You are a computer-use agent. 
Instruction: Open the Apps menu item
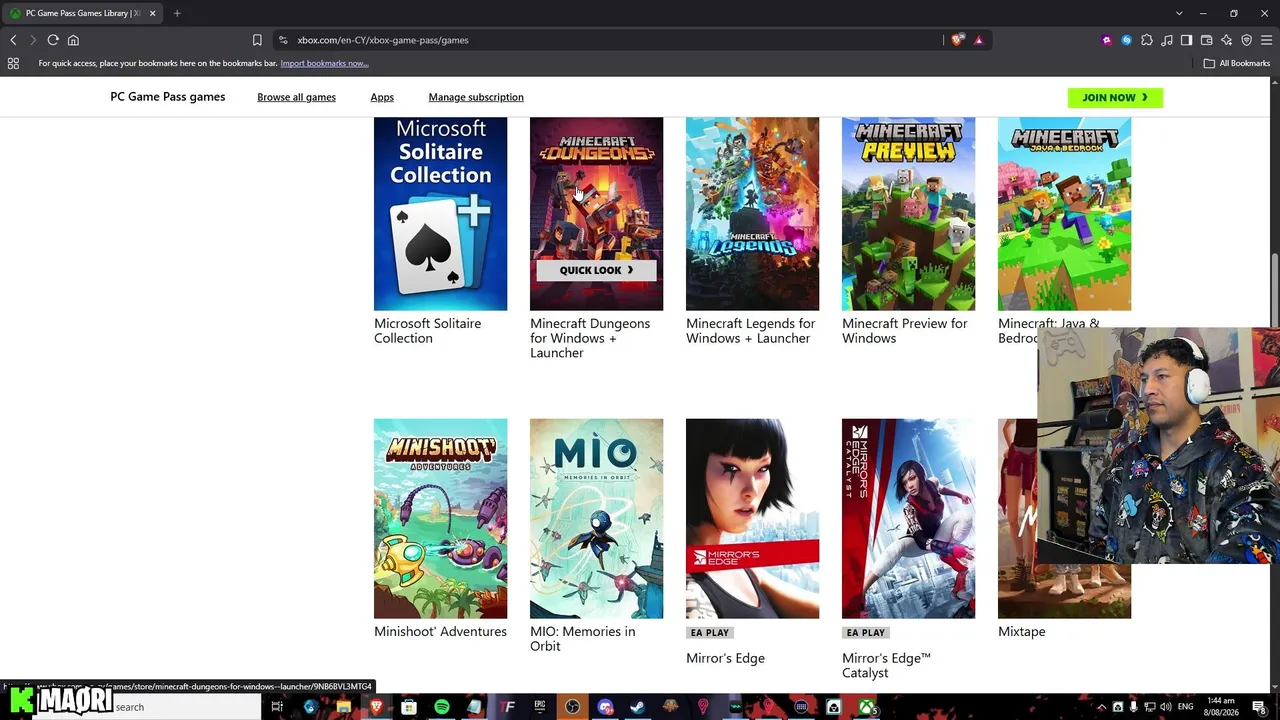tap(382, 97)
